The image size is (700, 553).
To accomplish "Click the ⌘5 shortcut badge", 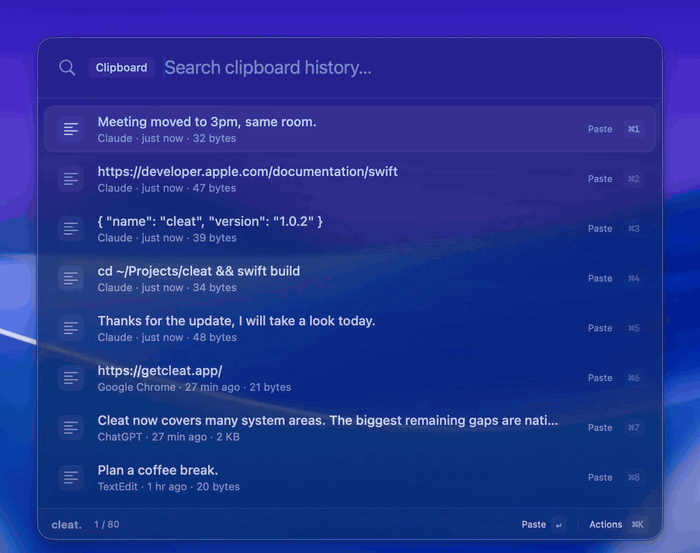I will coord(633,328).
